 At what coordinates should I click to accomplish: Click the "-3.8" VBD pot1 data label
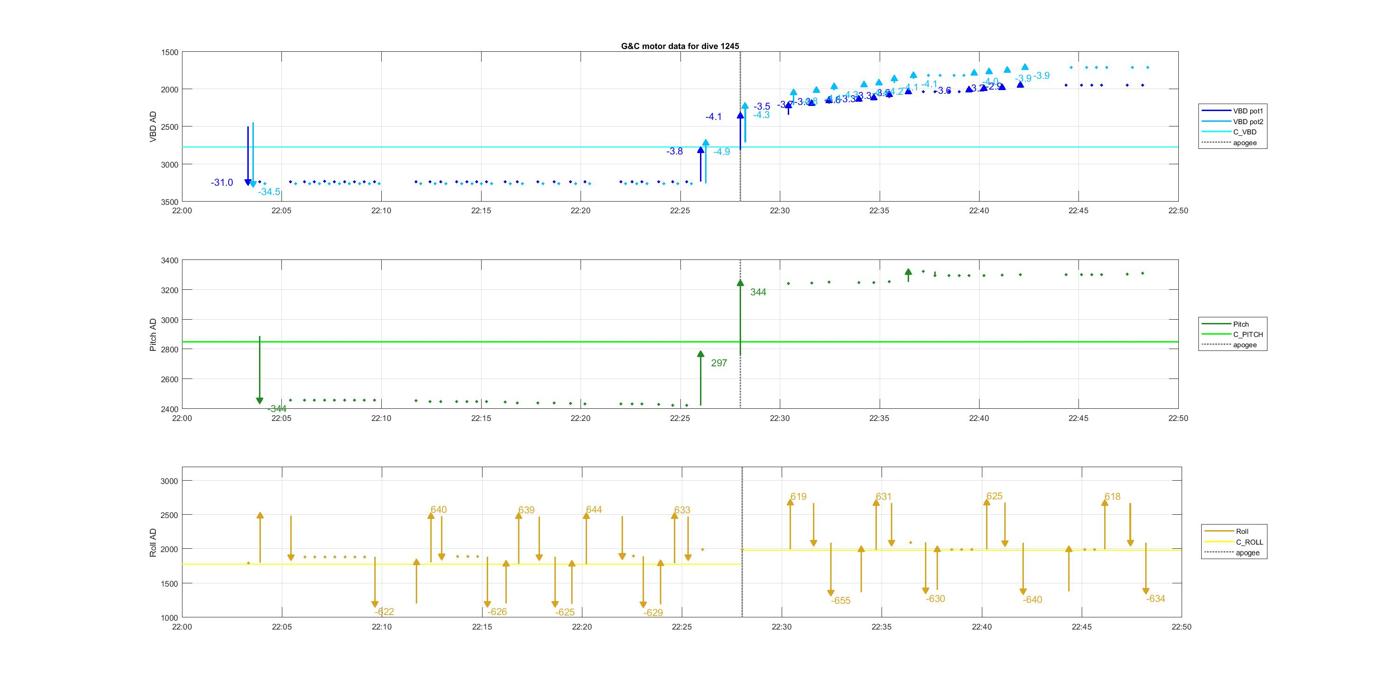click(675, 151)
